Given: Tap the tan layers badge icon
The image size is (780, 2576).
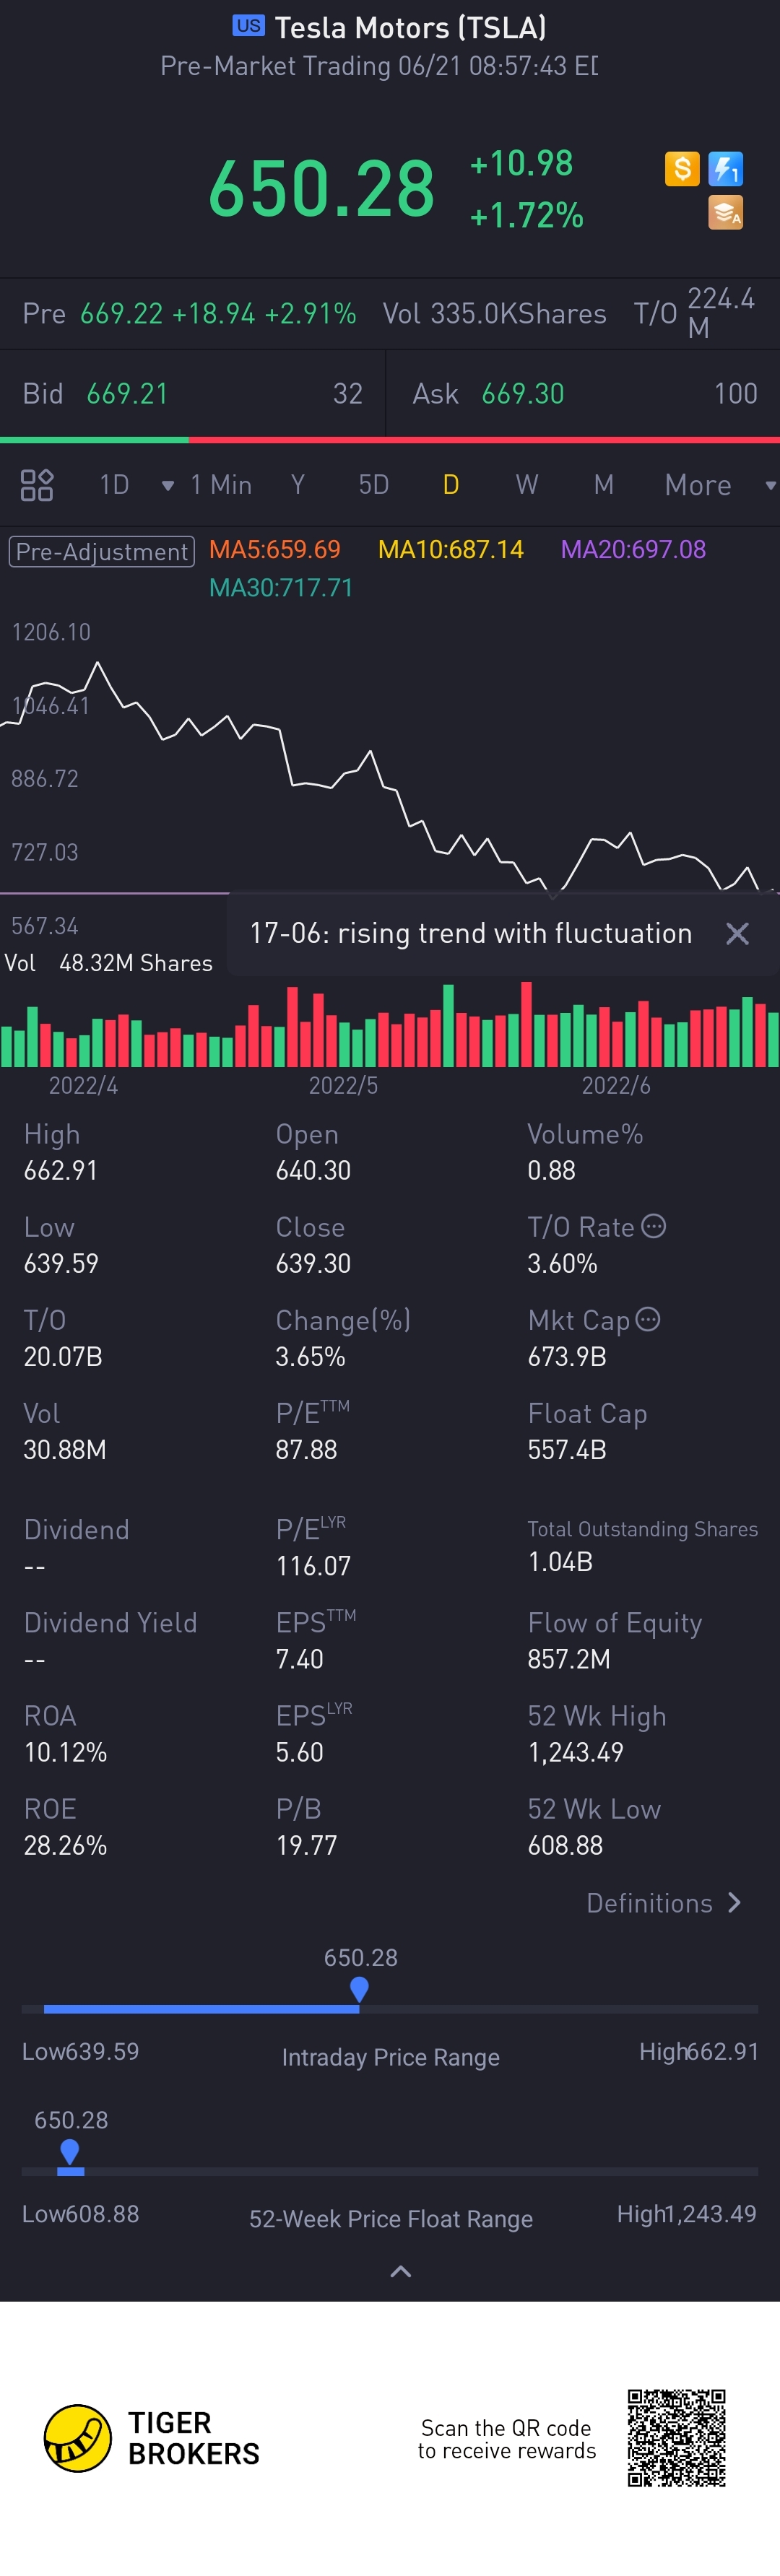Looking at the screenshot, I should tap(725, 213).
